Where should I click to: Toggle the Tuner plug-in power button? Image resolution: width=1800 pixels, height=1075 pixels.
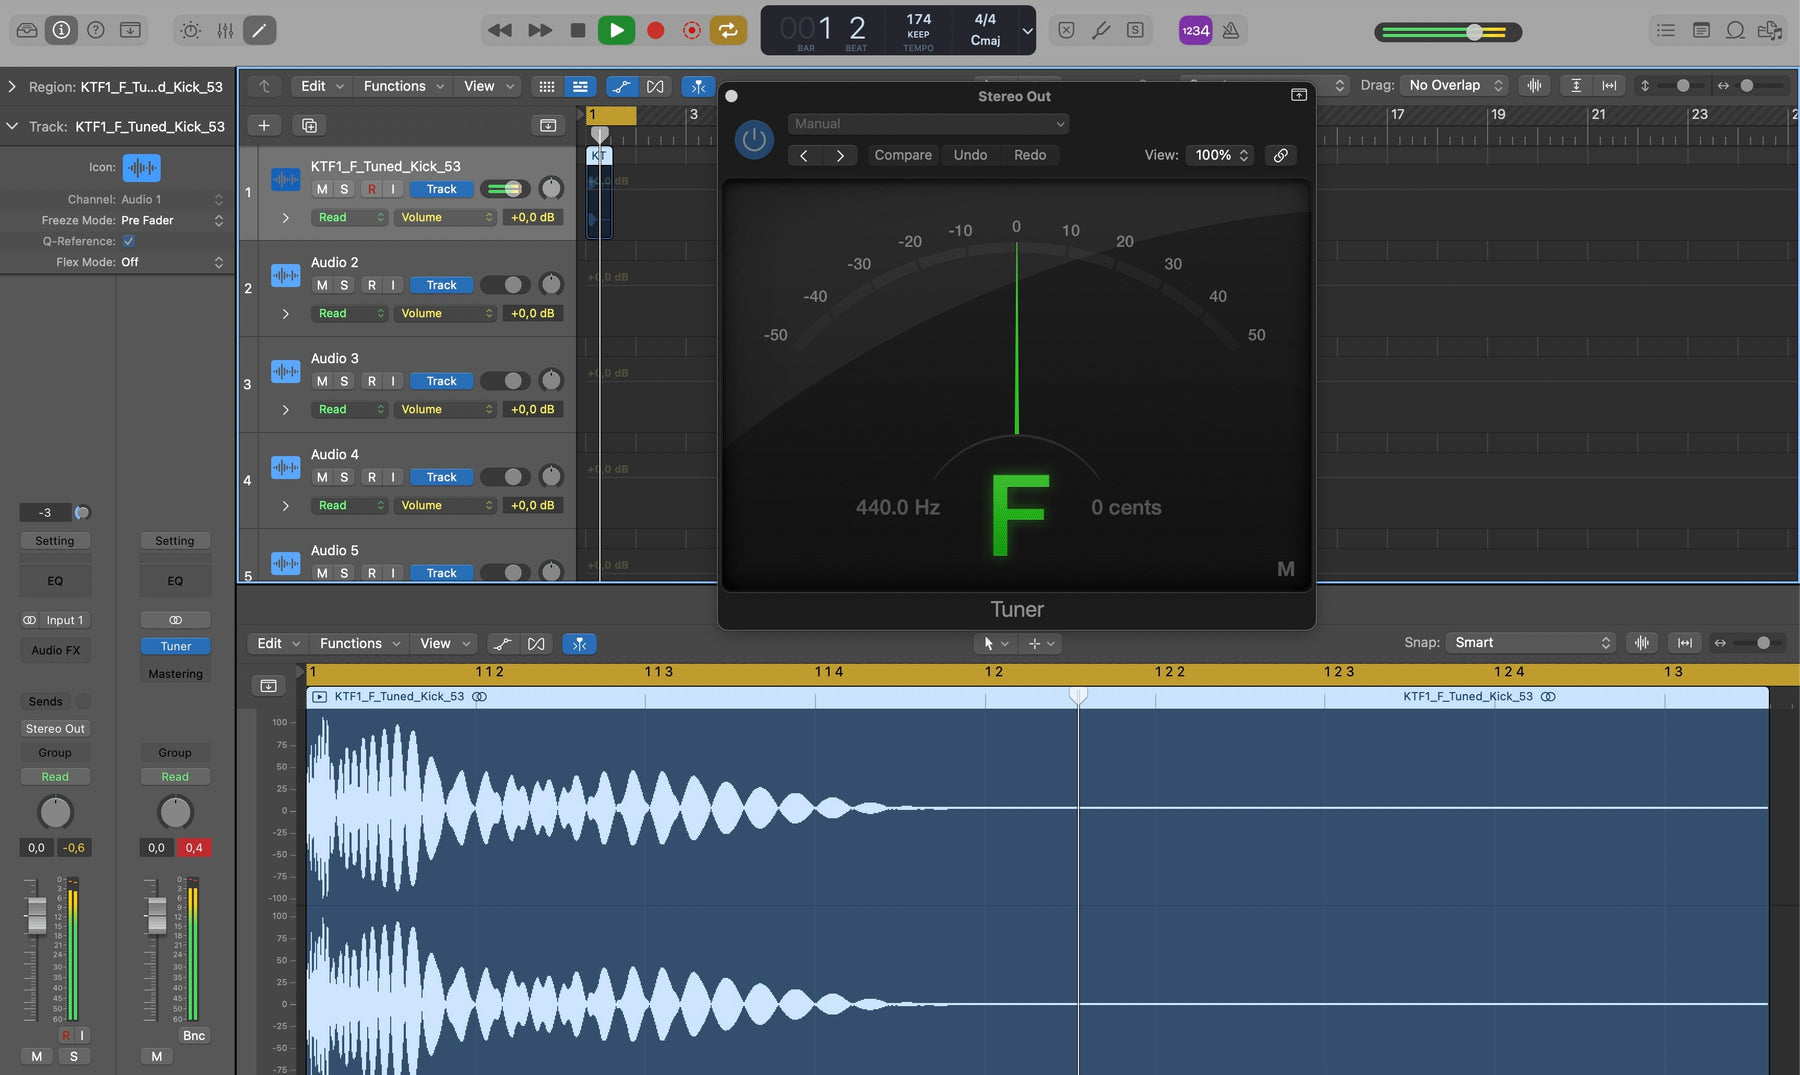click(x=754, y=139)
